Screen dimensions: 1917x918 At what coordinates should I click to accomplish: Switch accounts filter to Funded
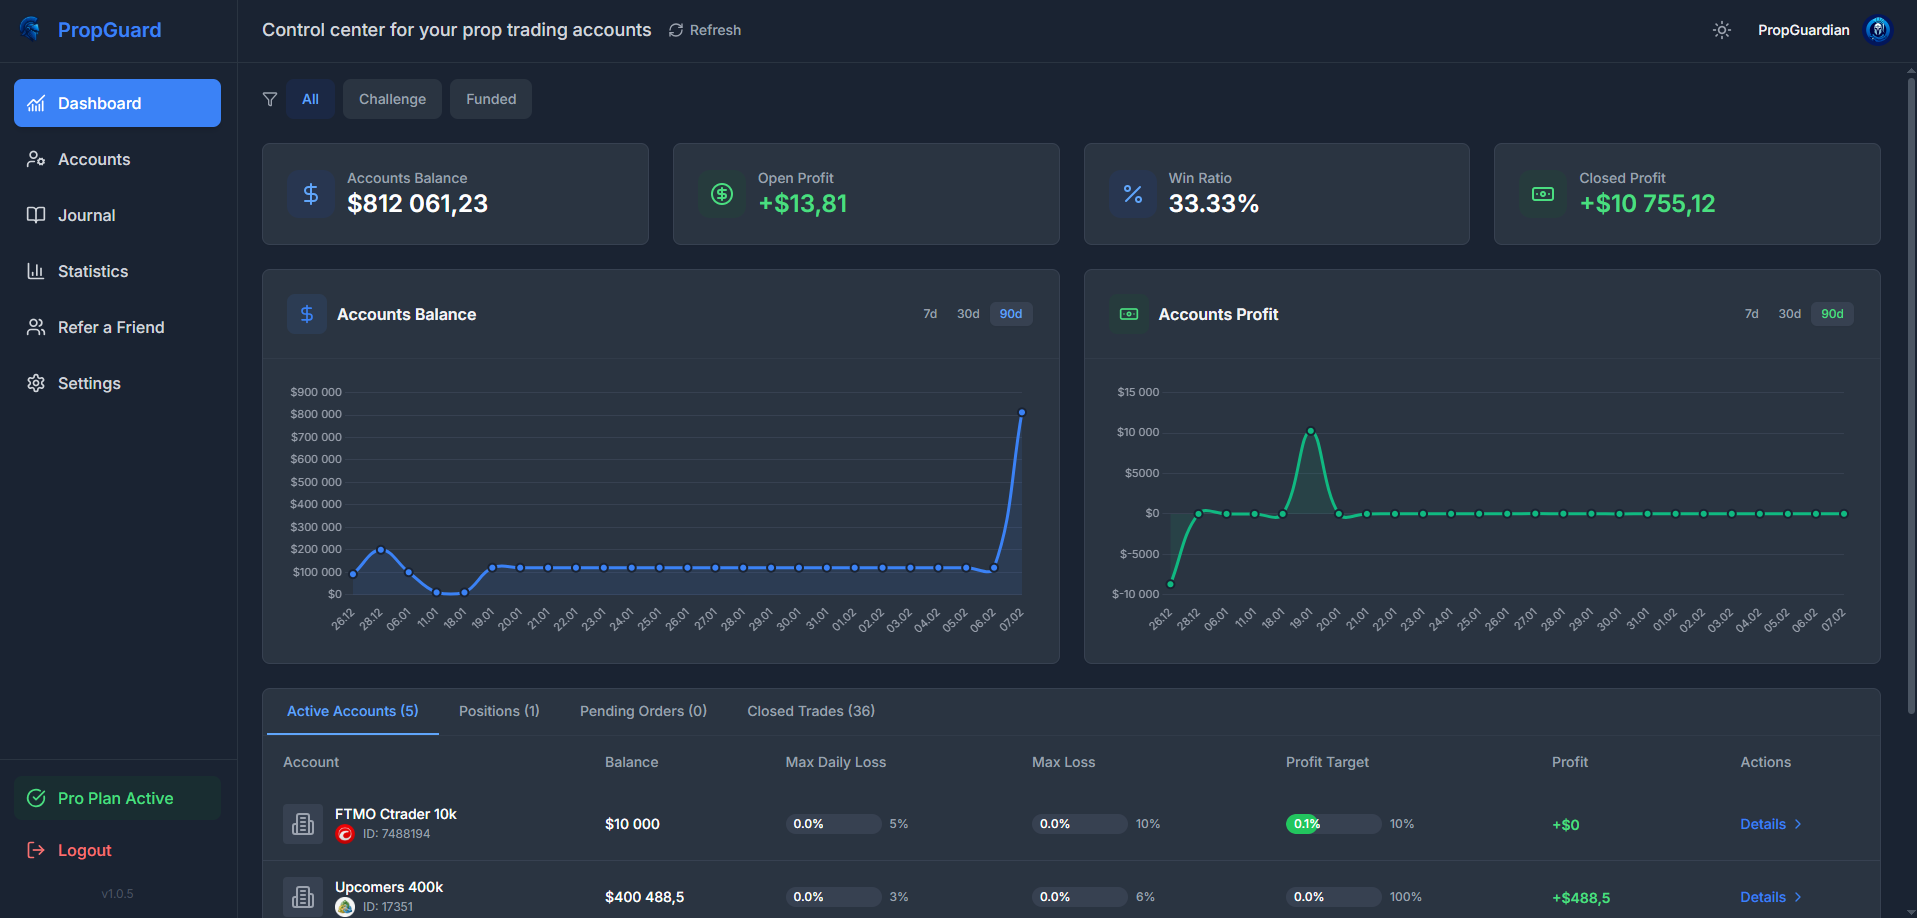click(490, 98)
